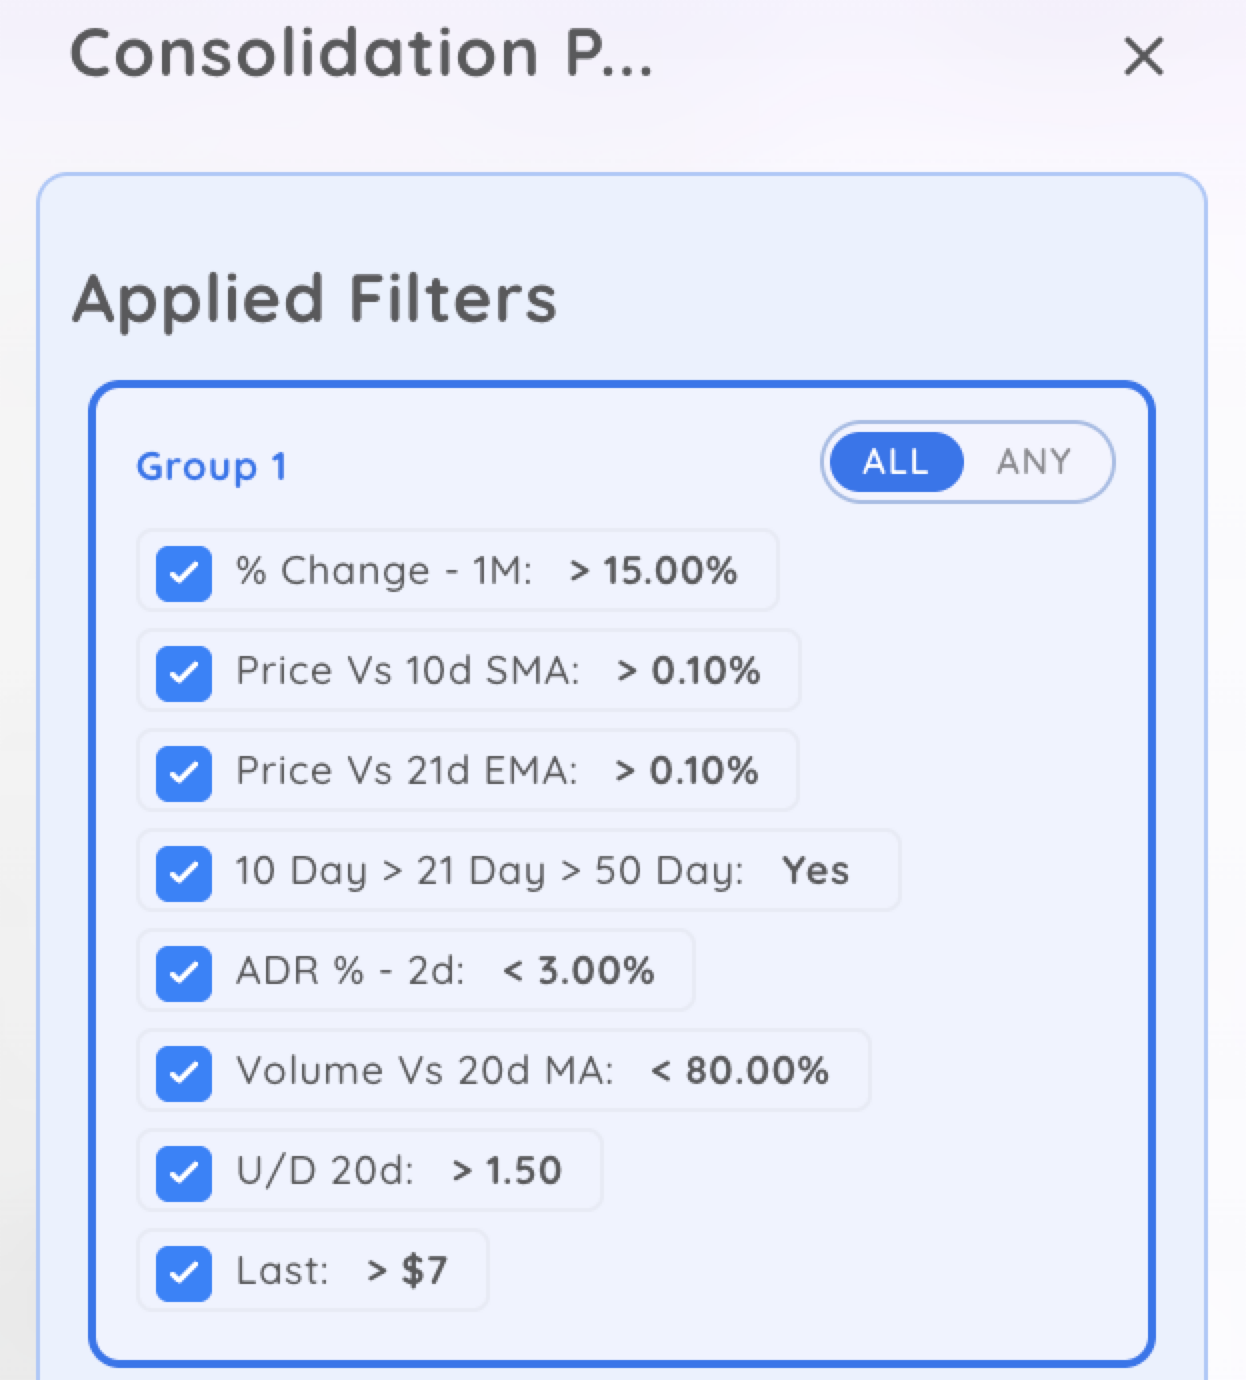Image resolution: width=1246 pixels, height=1380 pixels.
Task: Click the < 80.00% volume value
Action: 740,1071
